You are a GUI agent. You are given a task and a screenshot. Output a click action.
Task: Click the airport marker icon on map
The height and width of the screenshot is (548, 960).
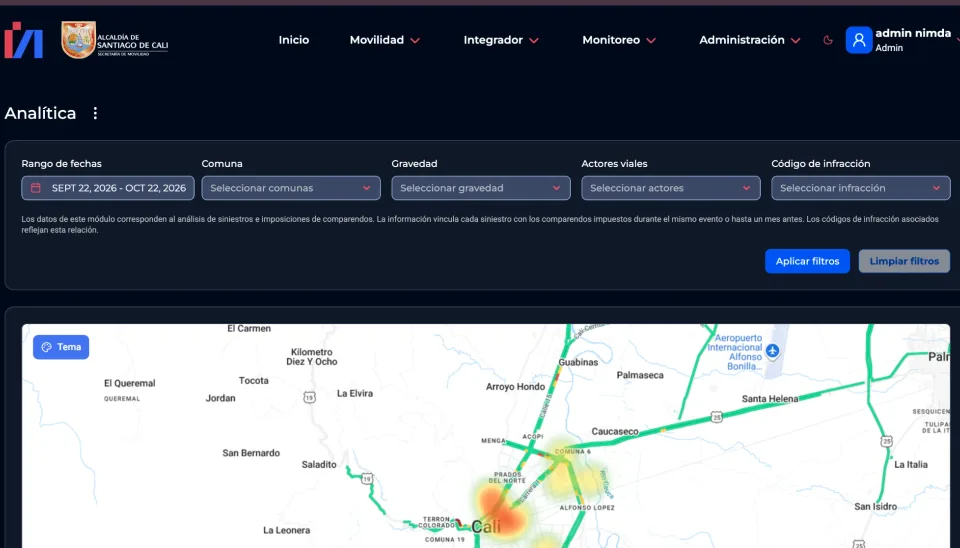(x=772, y=351)
